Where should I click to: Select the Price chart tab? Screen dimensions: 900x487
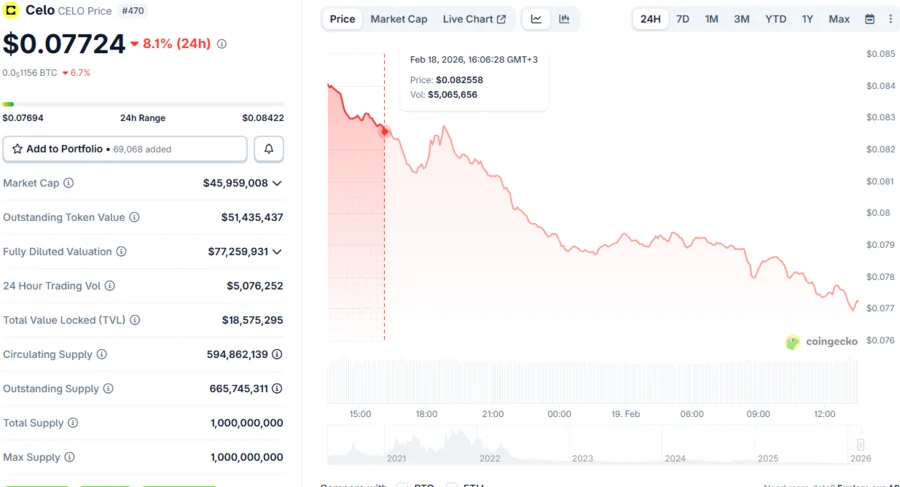343,19
